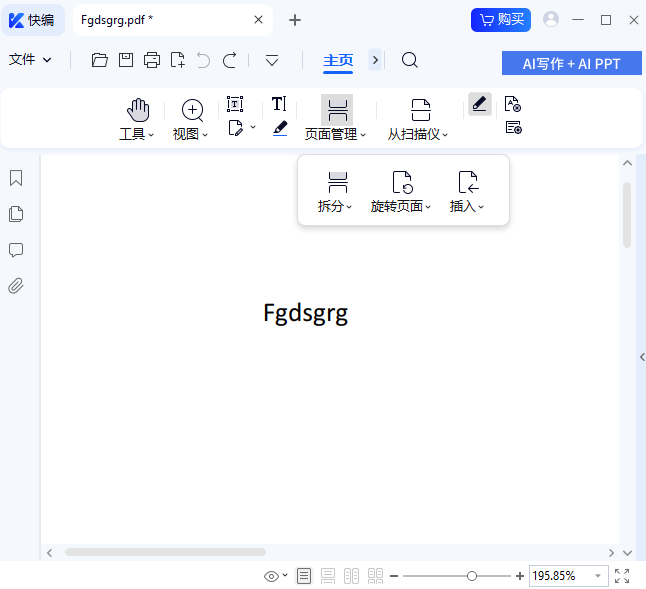Open the bookmarks sidebar panel

[x=16, y=178]
